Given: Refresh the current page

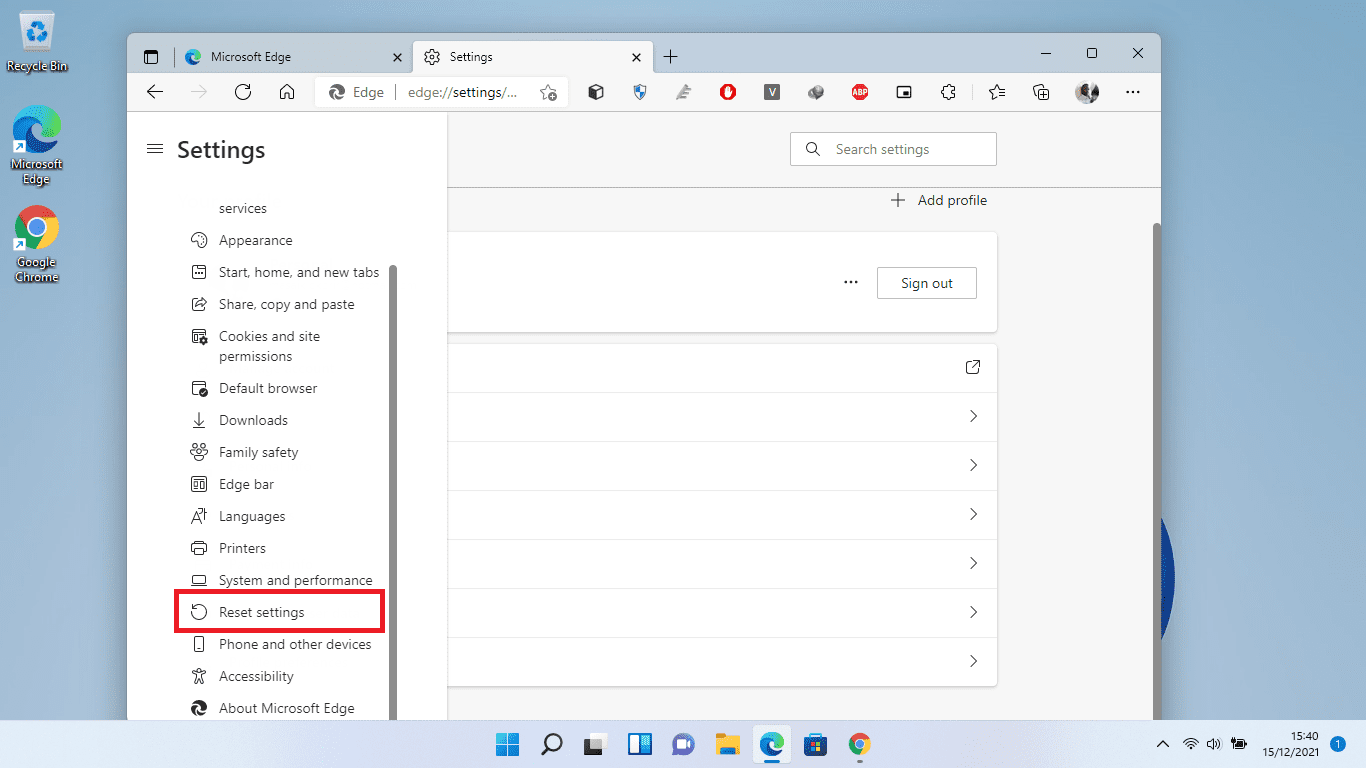Looking at the screenshot, I should coord(242,92).
